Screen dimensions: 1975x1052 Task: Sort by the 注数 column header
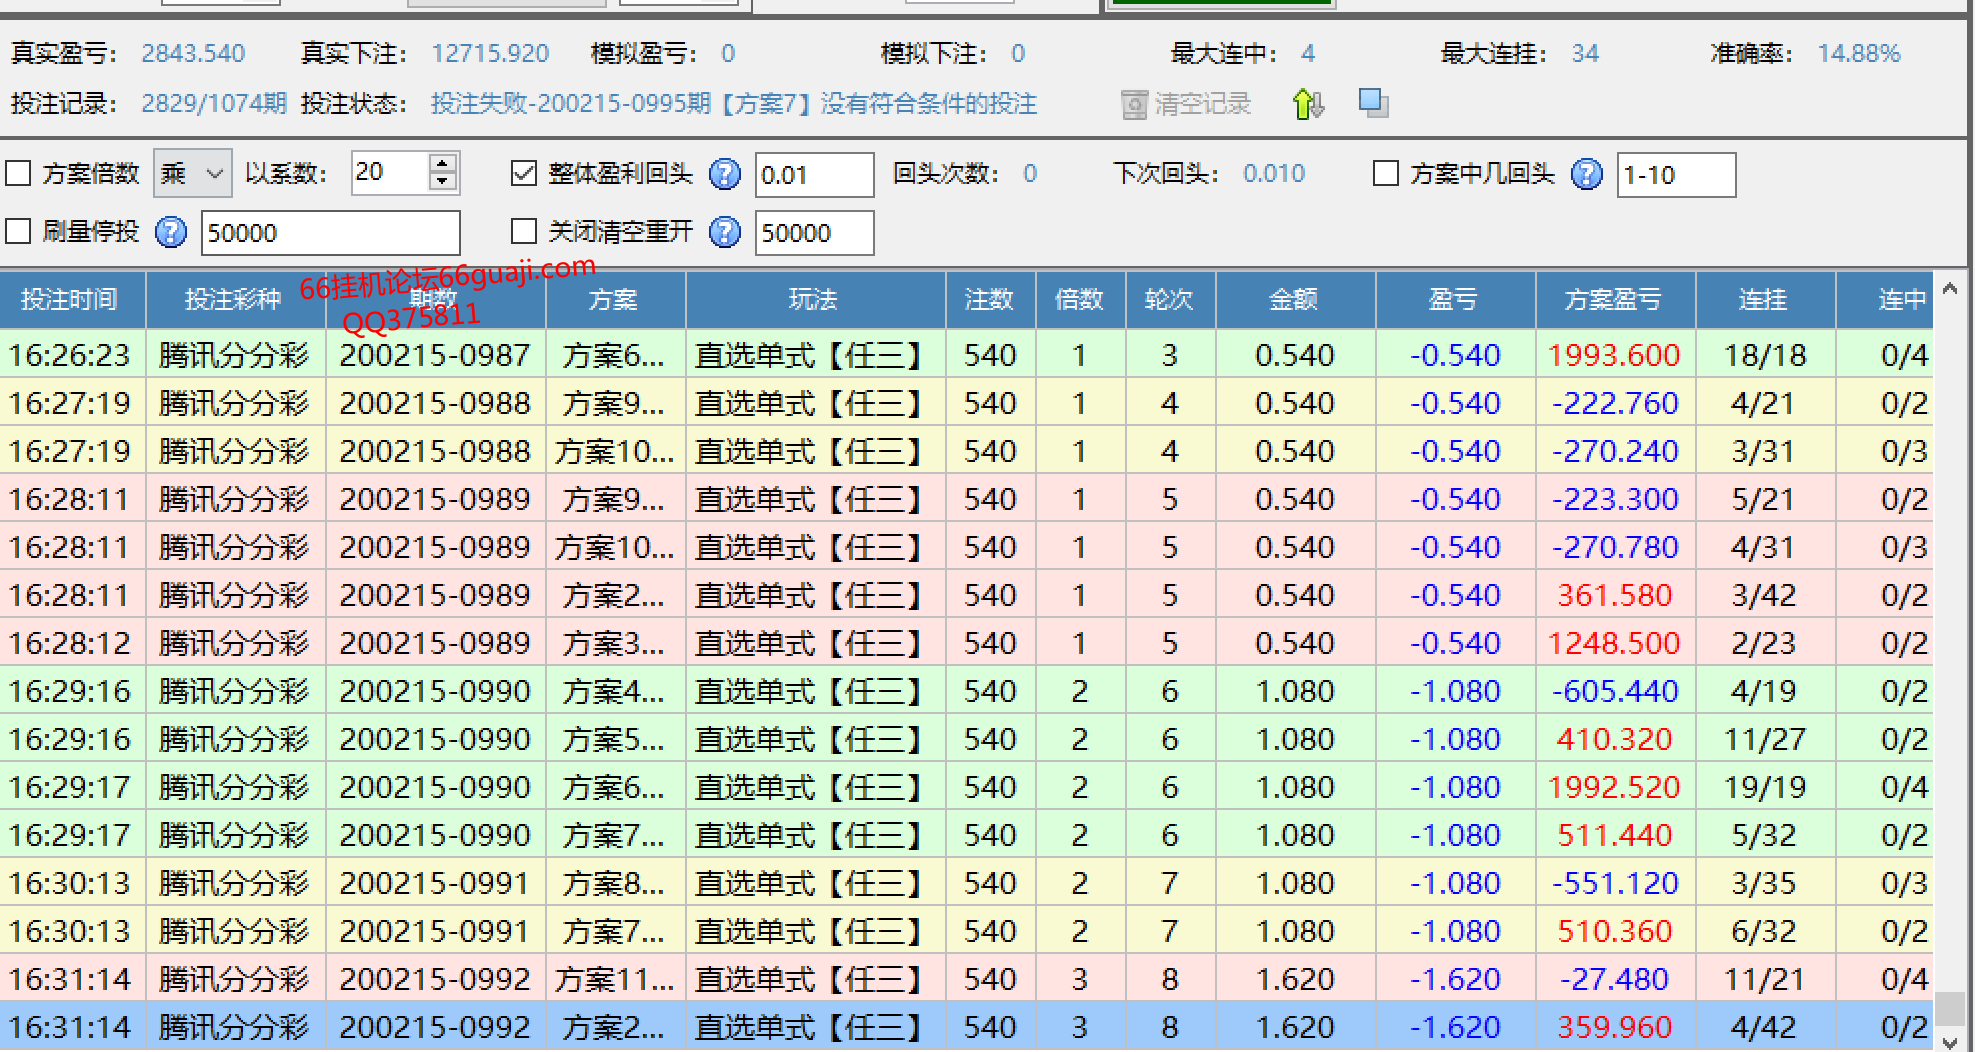point(990,299)
